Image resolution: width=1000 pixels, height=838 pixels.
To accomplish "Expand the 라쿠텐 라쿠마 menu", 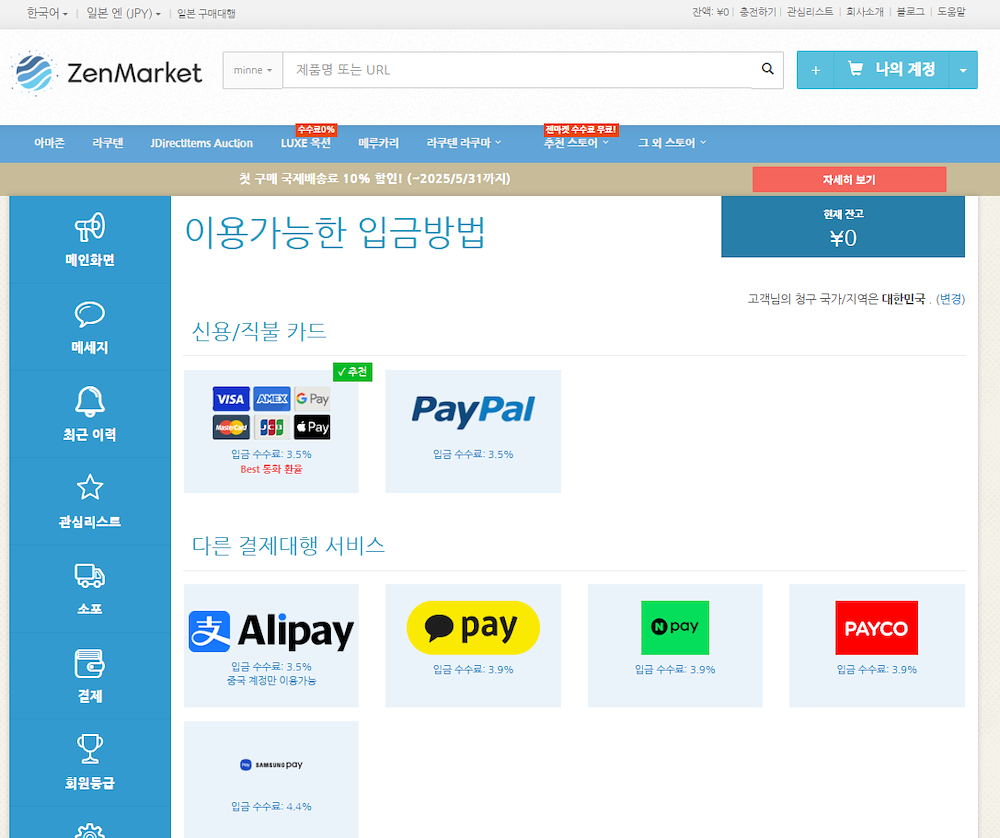I will pyautogui.click(x=464, y=143).
